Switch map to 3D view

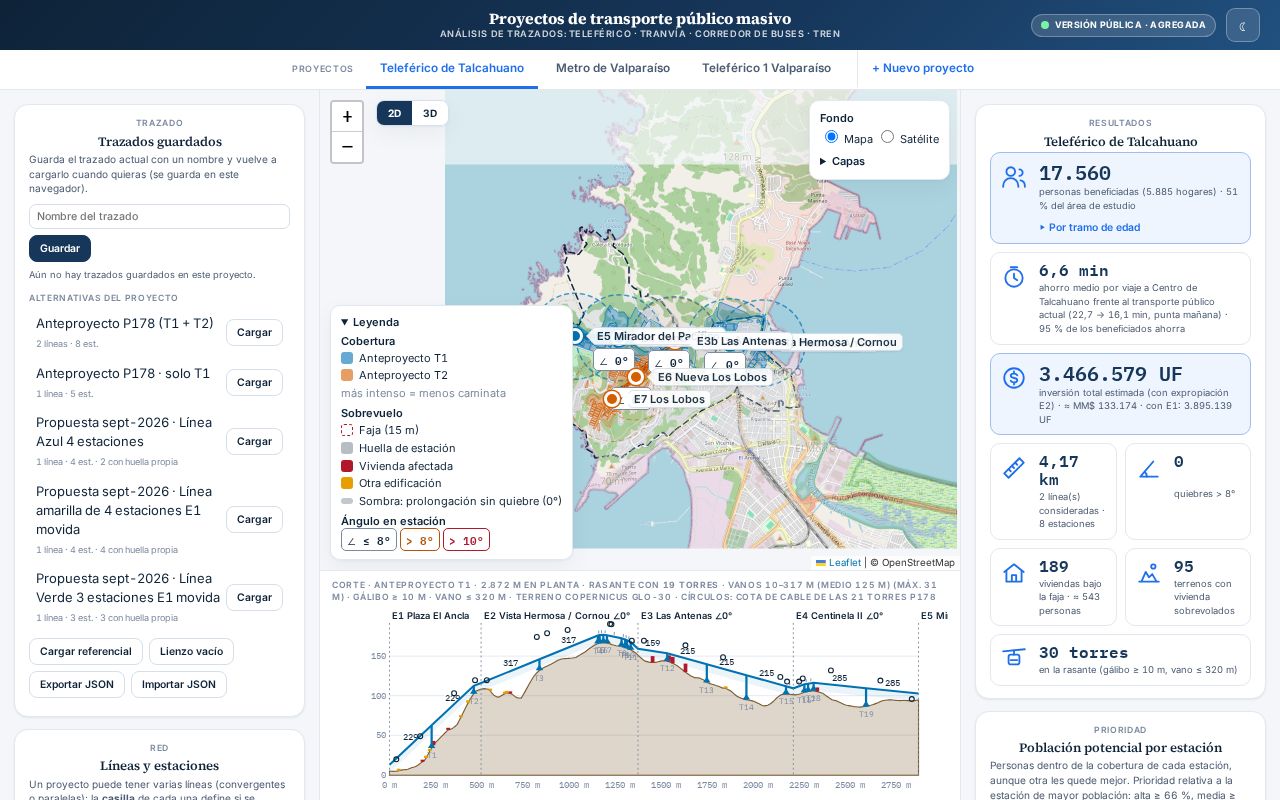tap(430, 113)
